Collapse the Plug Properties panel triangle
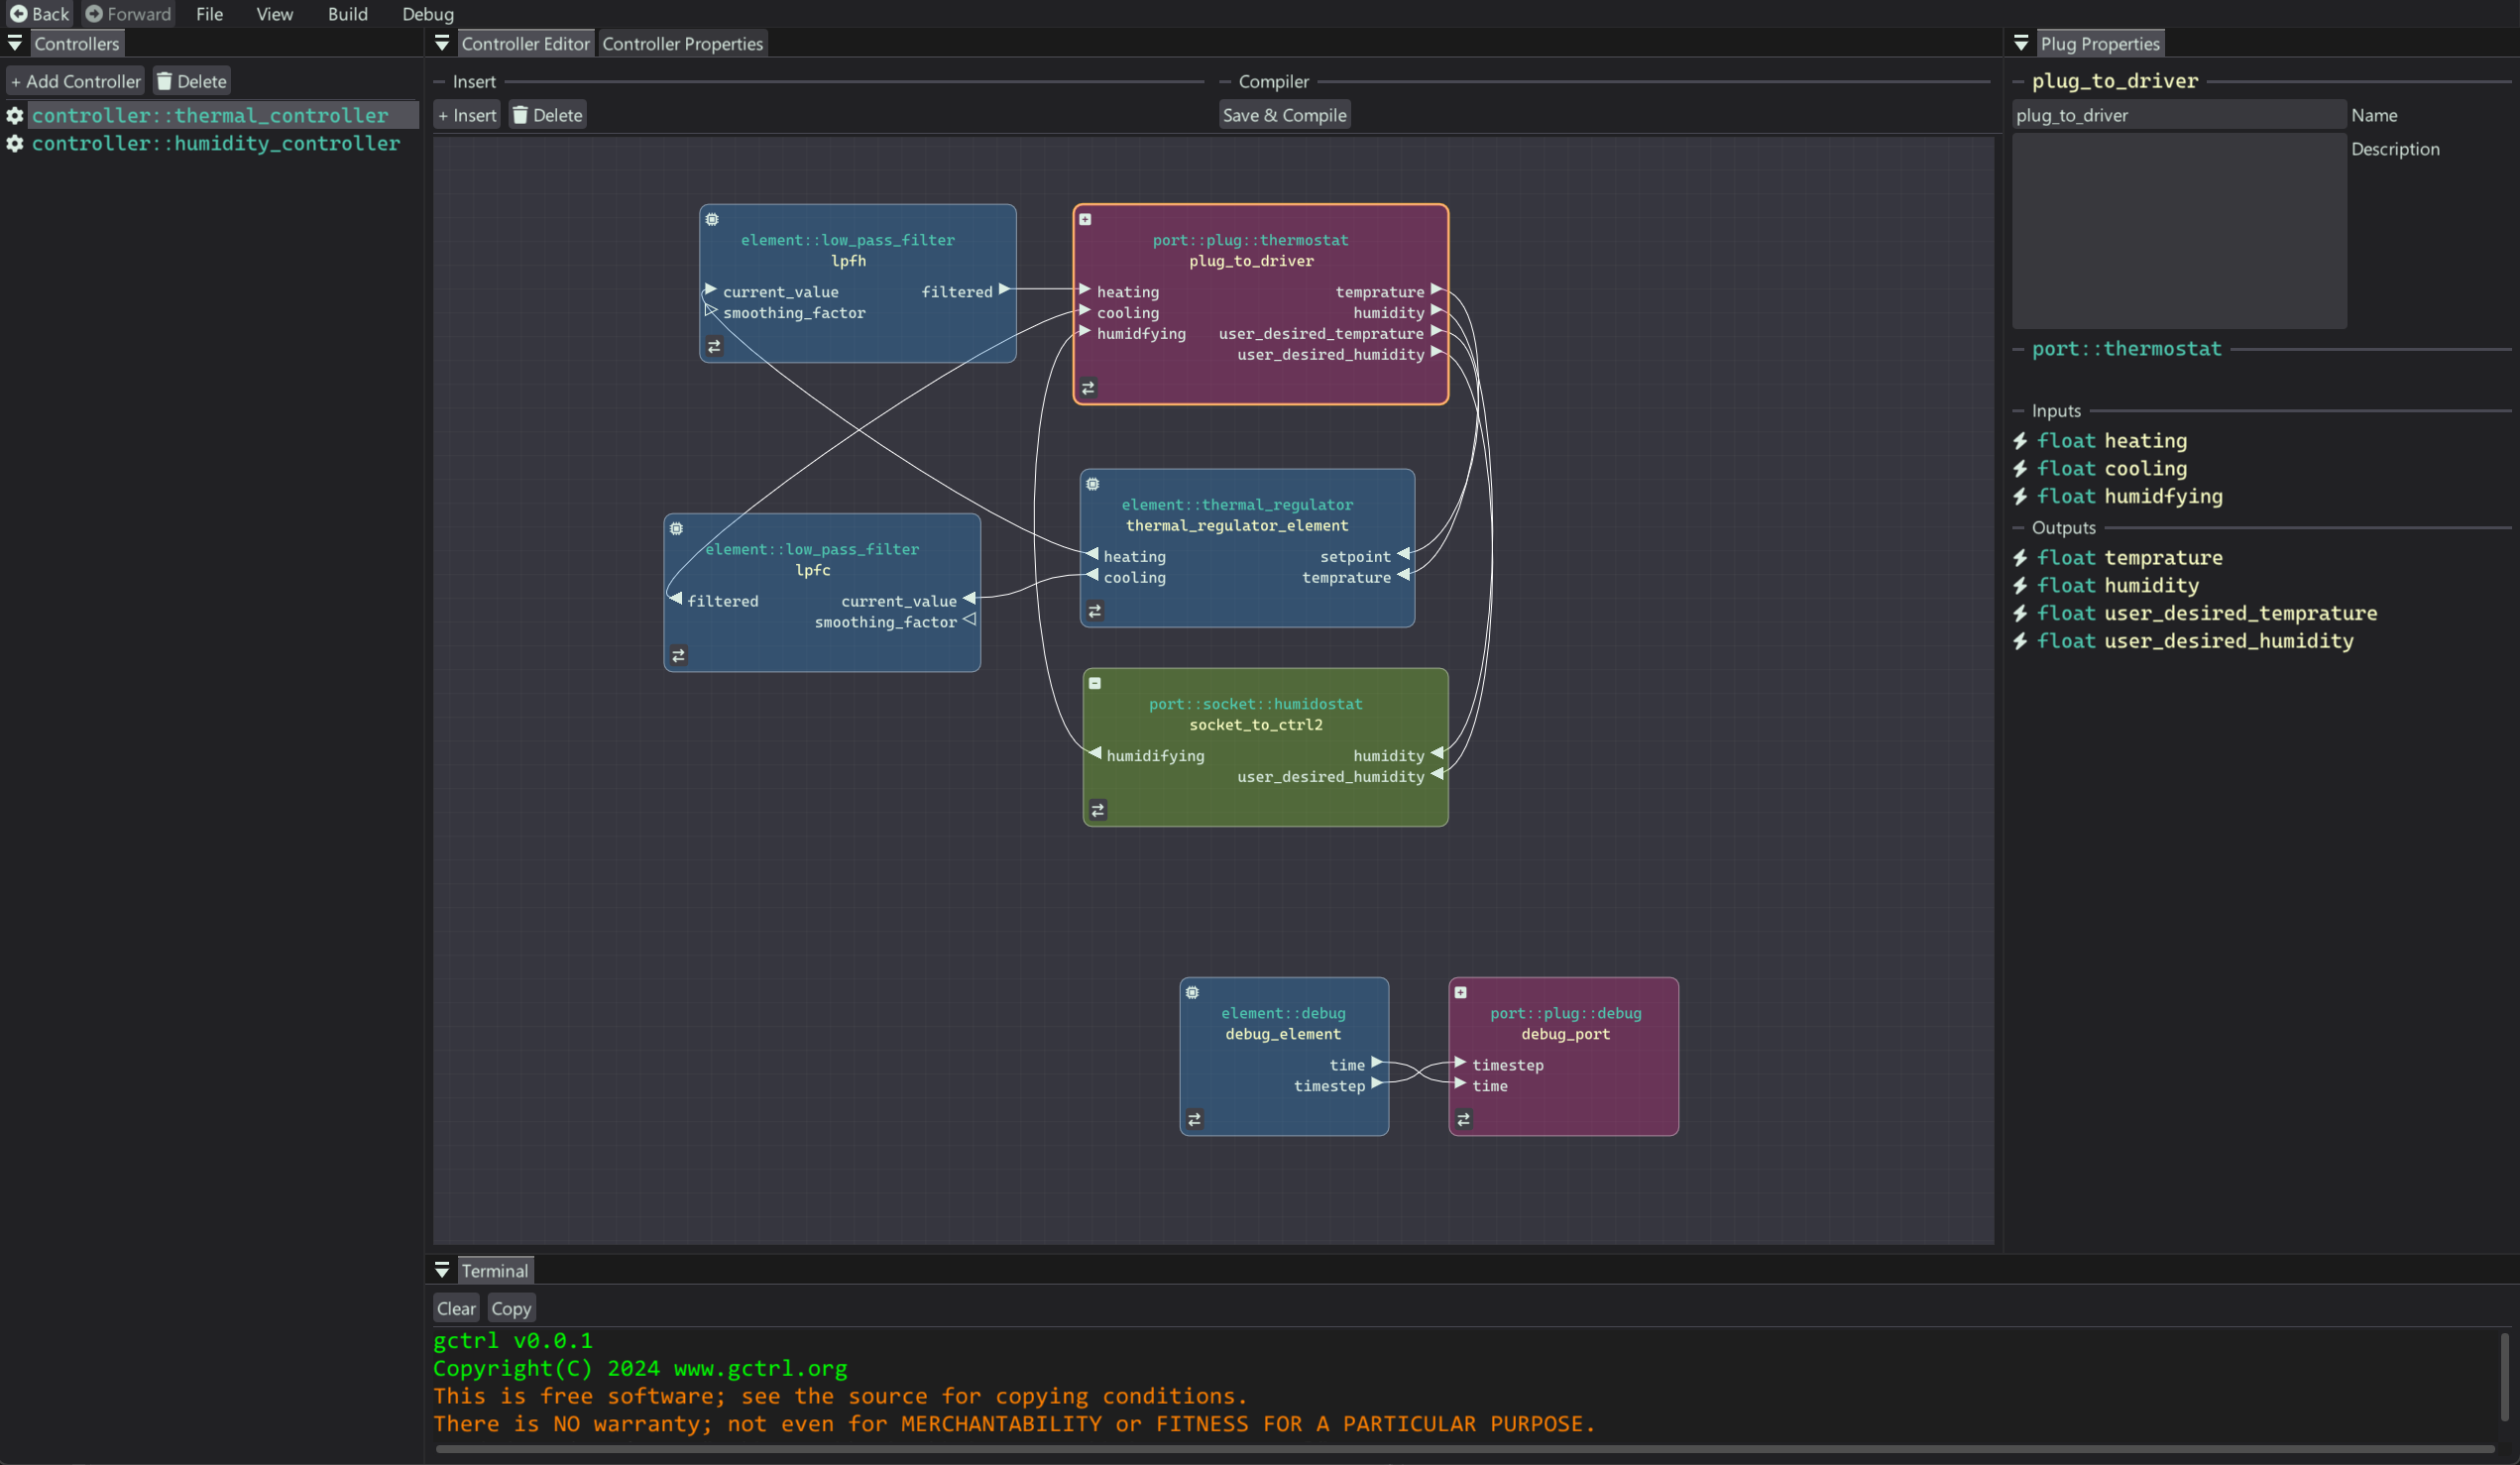This screenshot has width=2520, height=1465. tap(2021, 43)
